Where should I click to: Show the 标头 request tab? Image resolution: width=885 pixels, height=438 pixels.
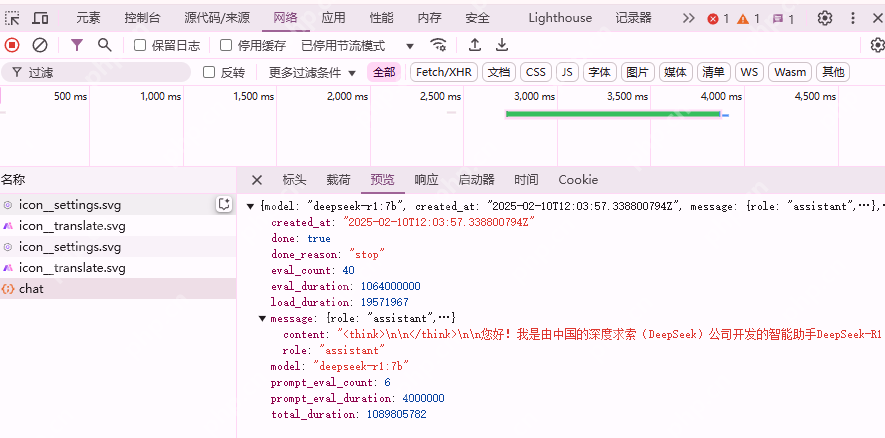pos(294,180)
